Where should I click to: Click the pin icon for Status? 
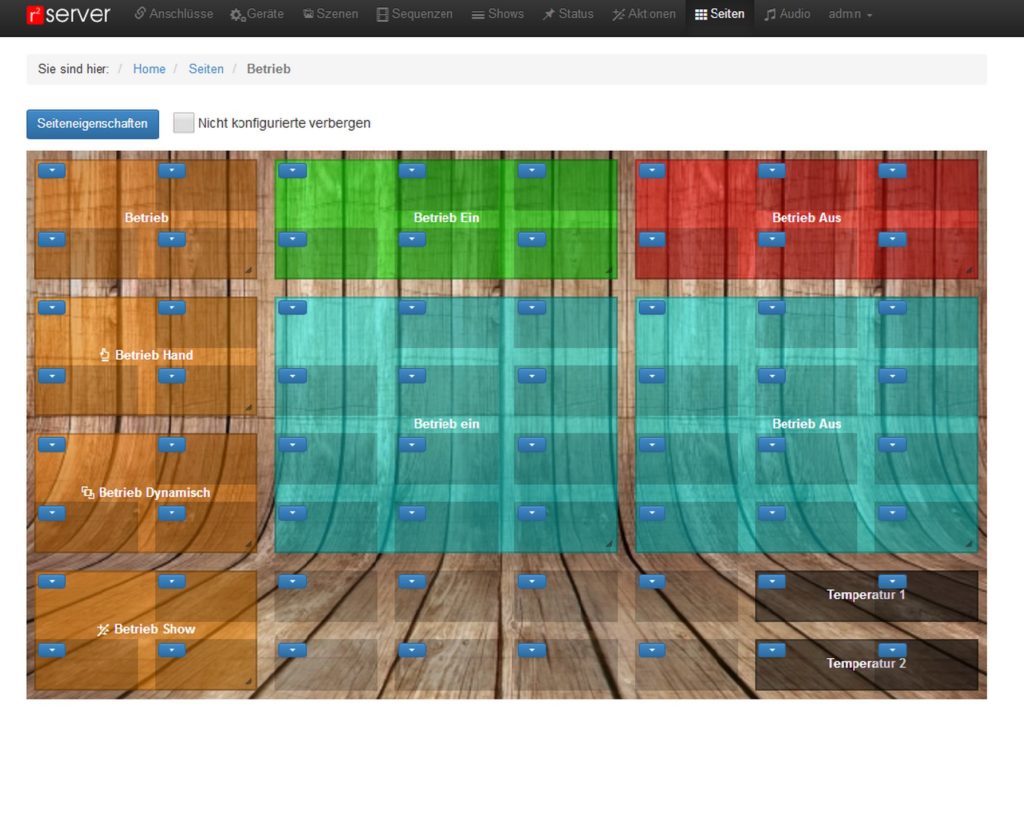tap(549, 14)
